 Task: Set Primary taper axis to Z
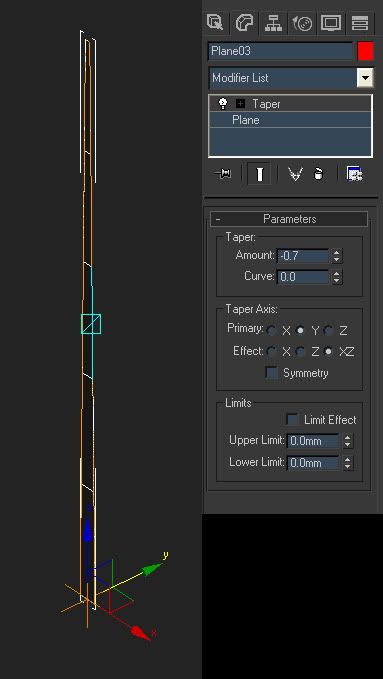[329, 331]
